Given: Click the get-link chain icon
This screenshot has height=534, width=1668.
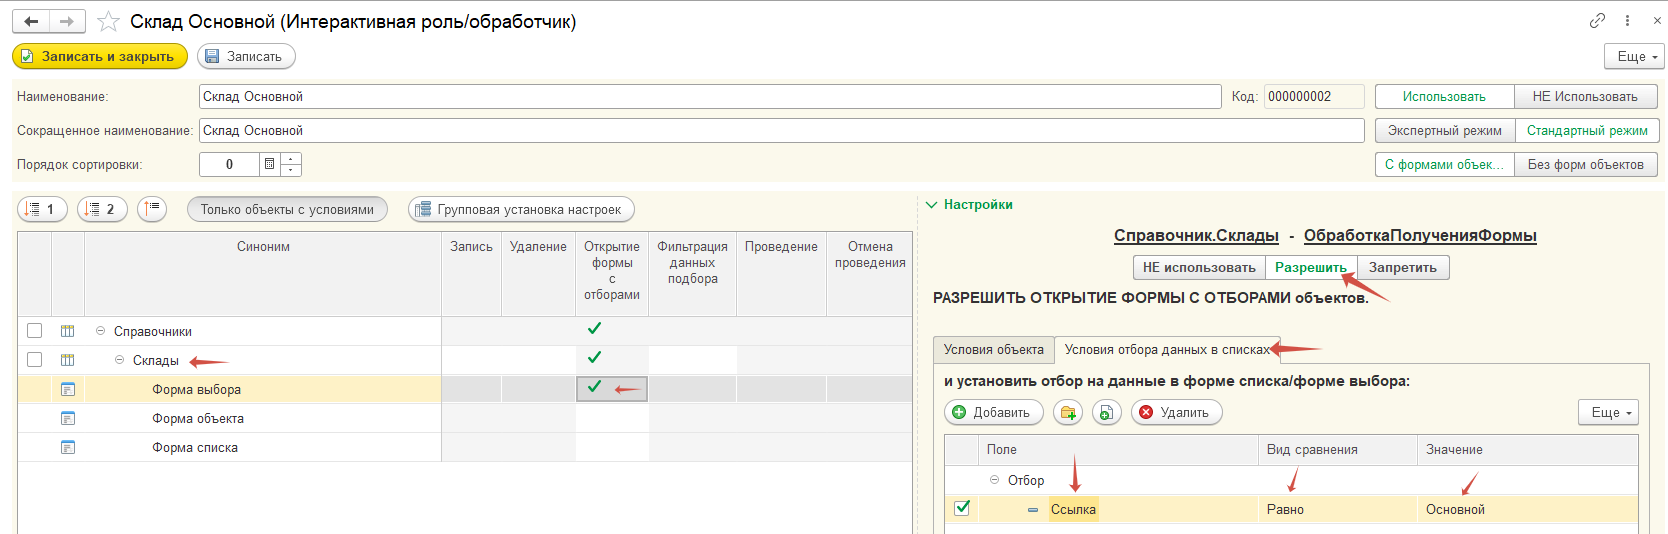Looking at the screenshot, I should click(1597, 20).
